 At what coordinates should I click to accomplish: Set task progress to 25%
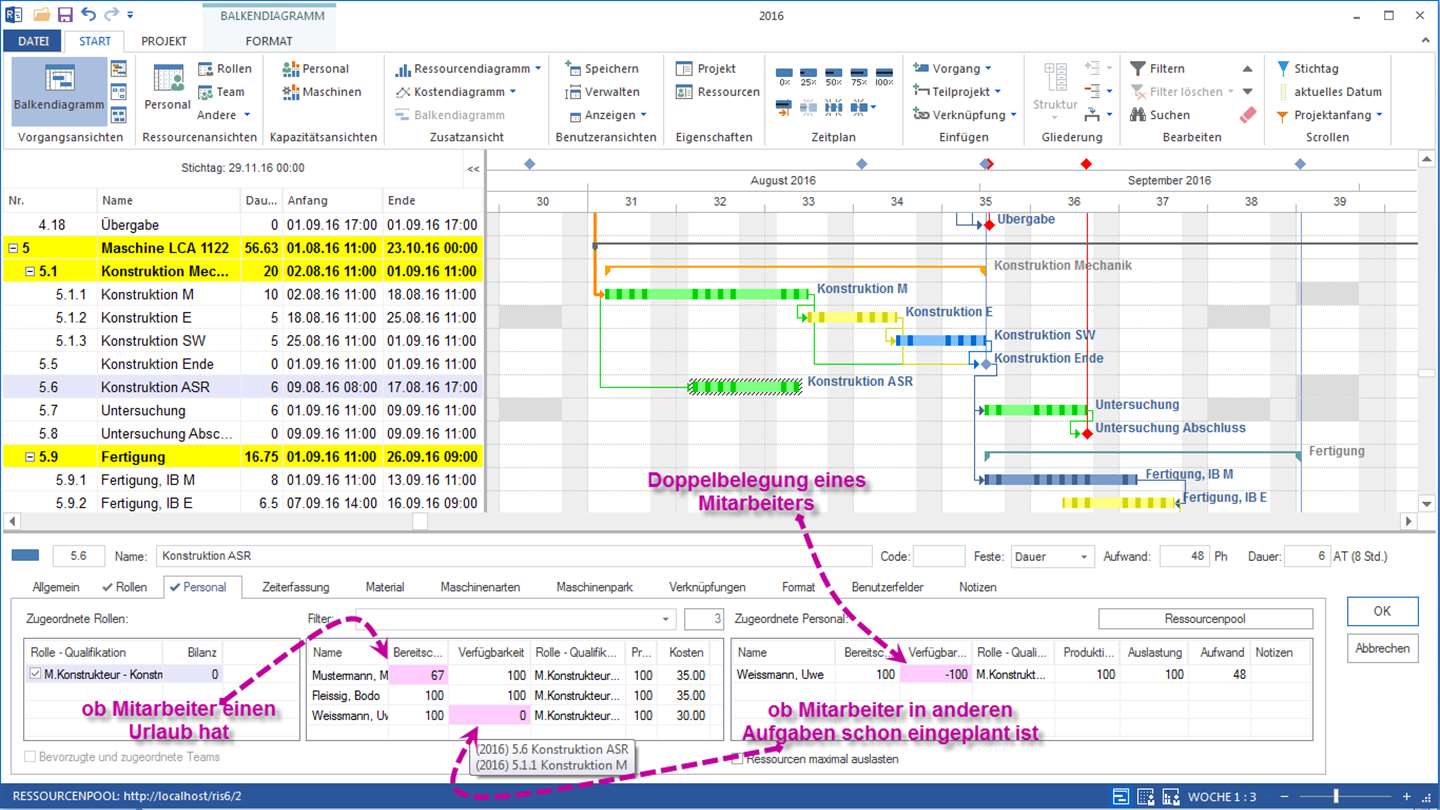pos(809,76)
